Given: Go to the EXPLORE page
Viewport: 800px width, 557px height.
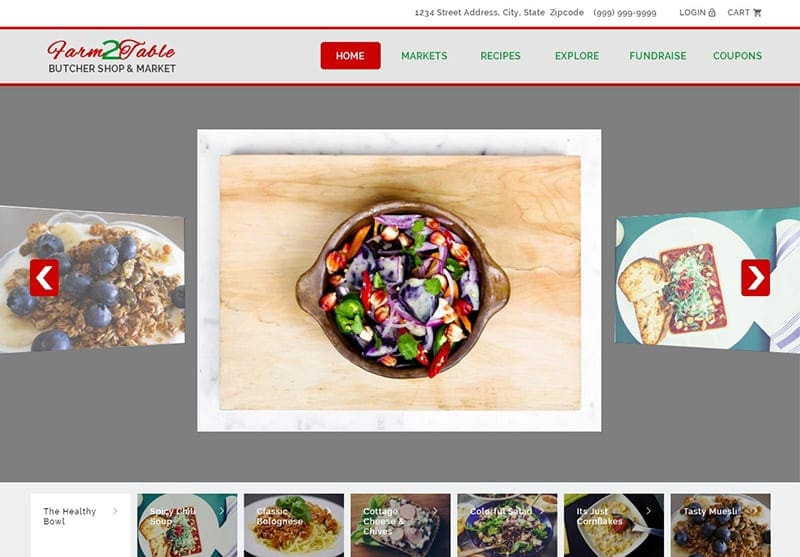Looking at the screenshot, I should pyautogui.click(x=577, y=56).
